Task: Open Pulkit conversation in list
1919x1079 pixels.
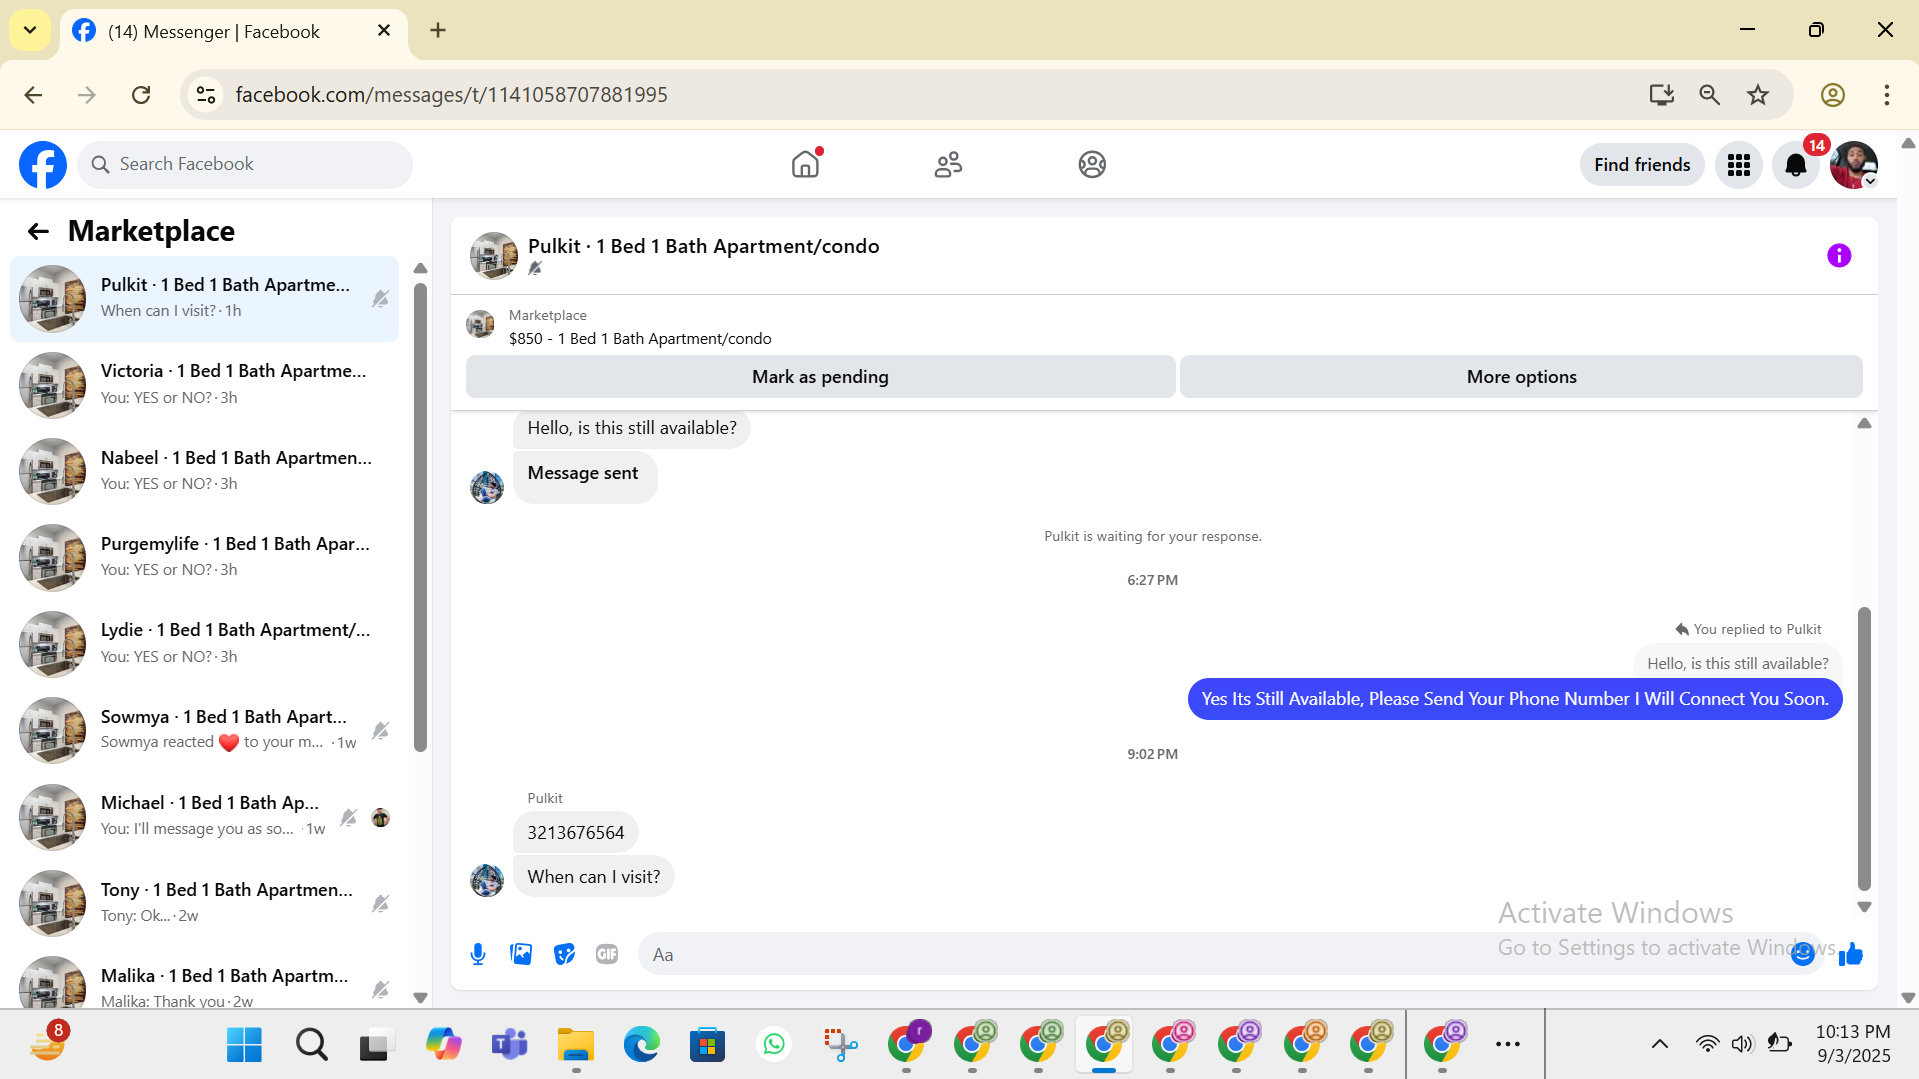Action: coord(204,299)
